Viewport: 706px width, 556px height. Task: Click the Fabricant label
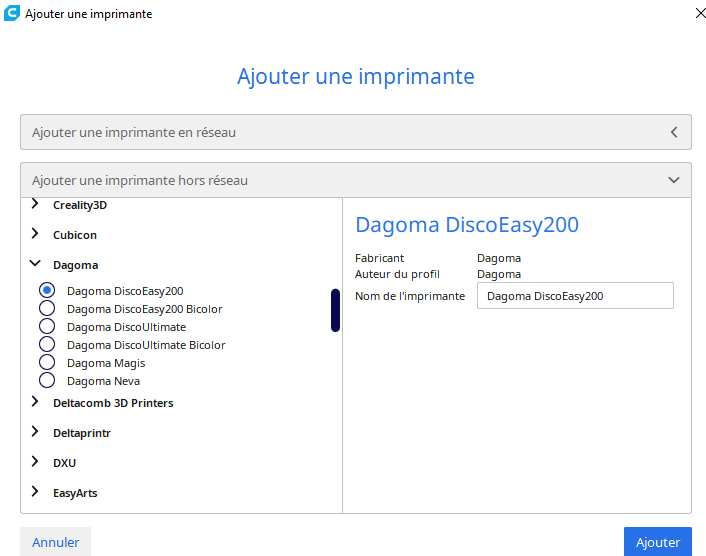point(379,258)
